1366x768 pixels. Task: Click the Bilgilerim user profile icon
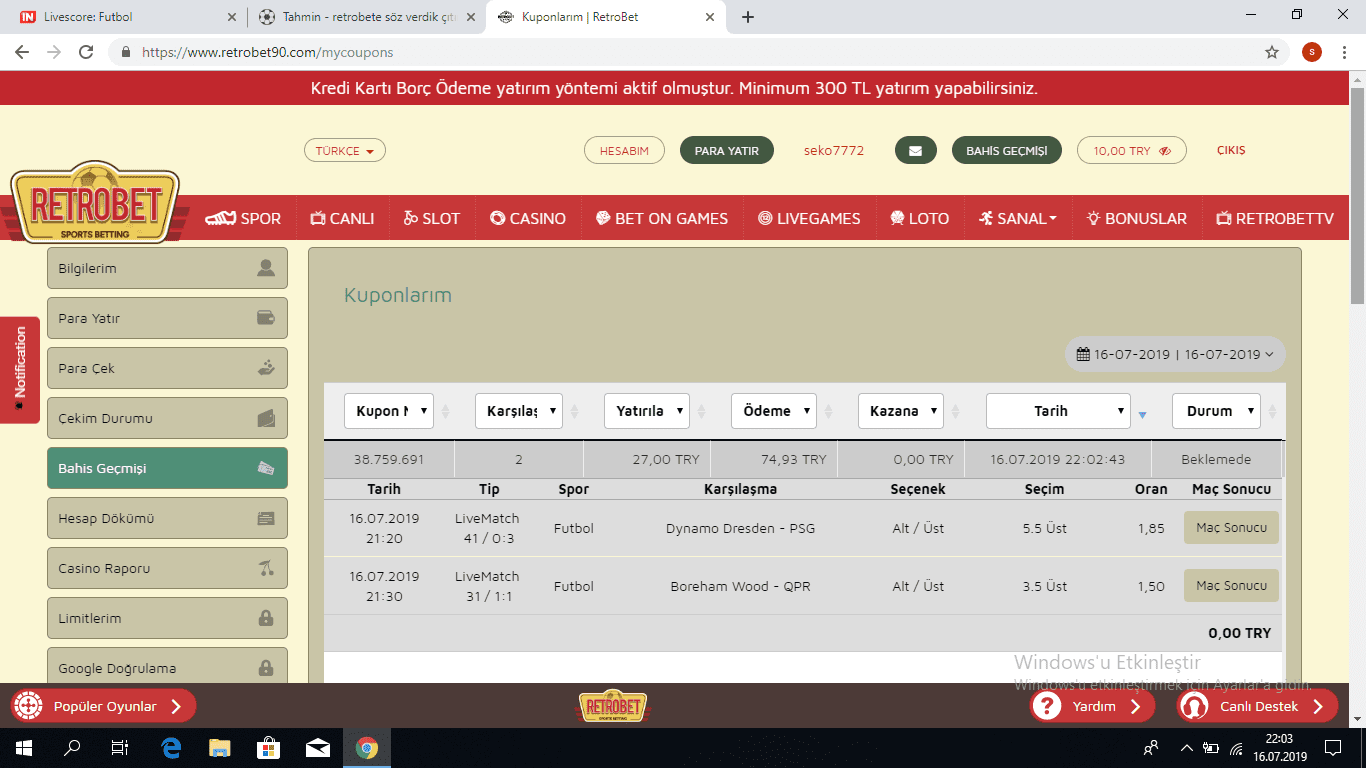[x=265, y=268]
